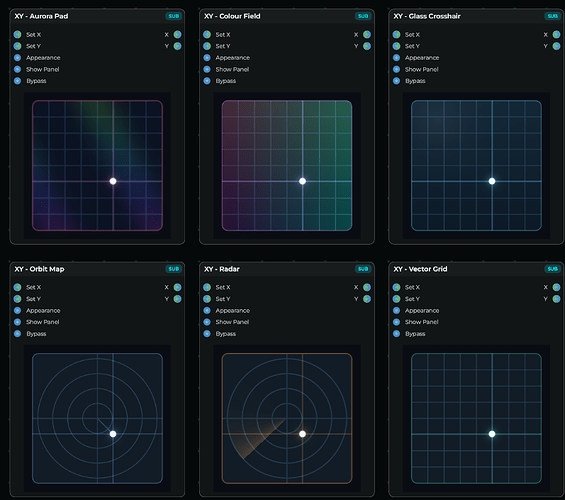Click the white puck on Glass Crosshair pad

[492, 181]
